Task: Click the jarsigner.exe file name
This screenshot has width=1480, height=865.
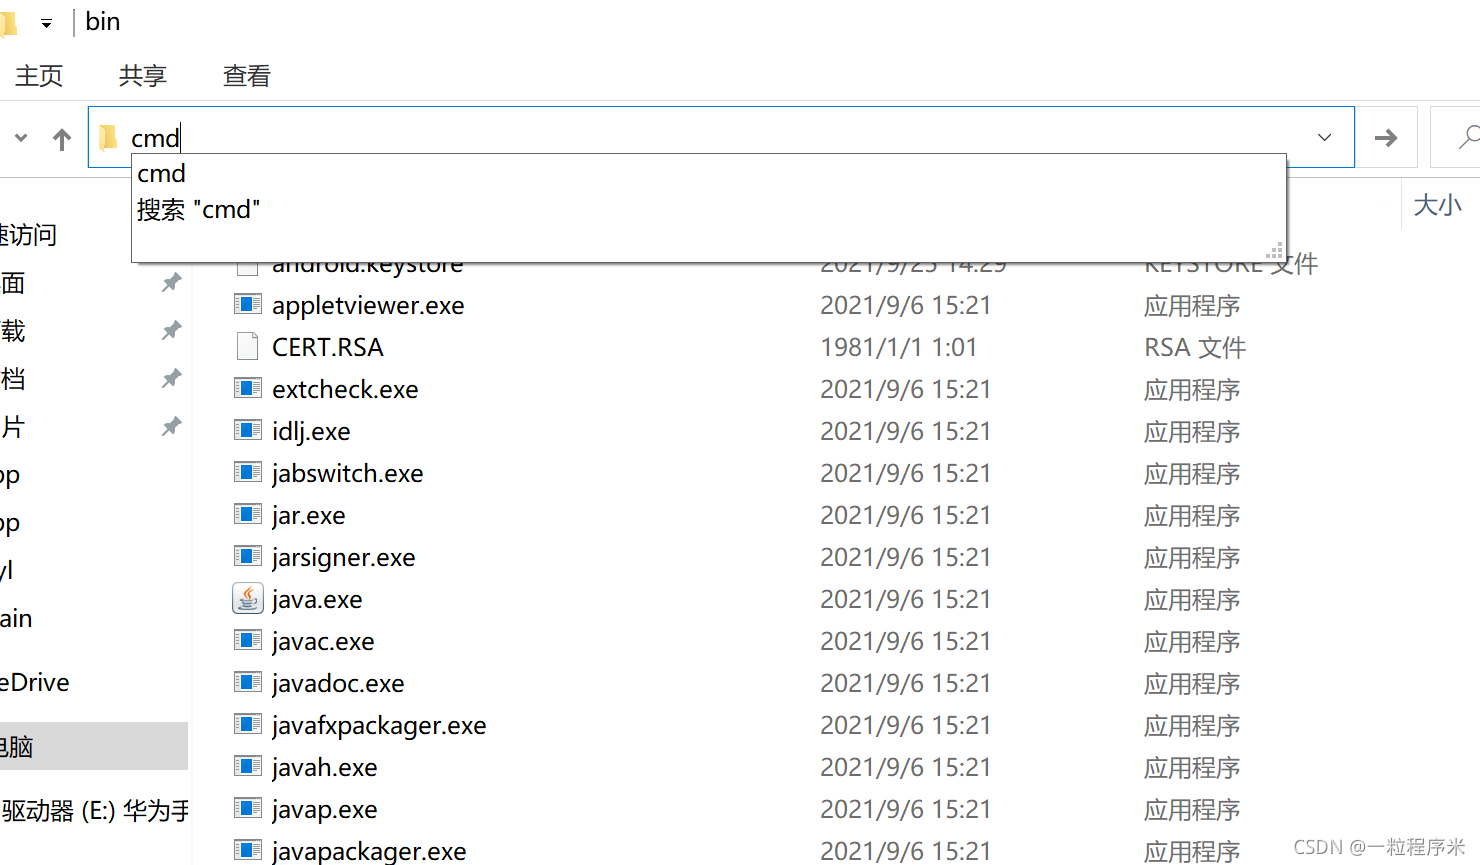Action: [x=344, y=558]
